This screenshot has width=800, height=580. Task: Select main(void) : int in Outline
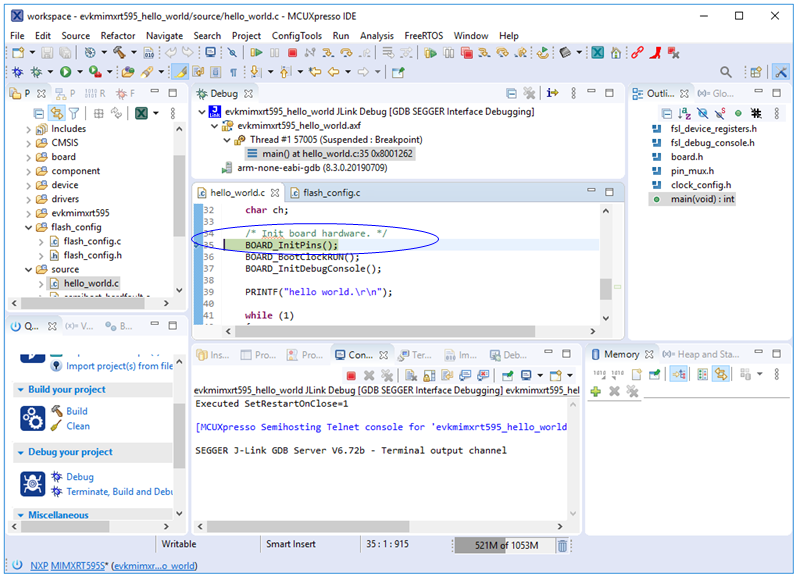tap(702, 199)
